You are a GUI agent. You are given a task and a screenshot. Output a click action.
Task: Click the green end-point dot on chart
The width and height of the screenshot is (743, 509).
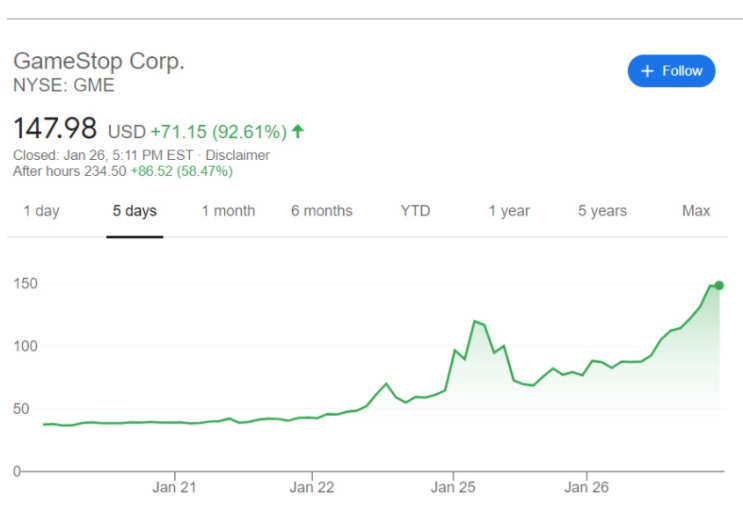point(719,285)
